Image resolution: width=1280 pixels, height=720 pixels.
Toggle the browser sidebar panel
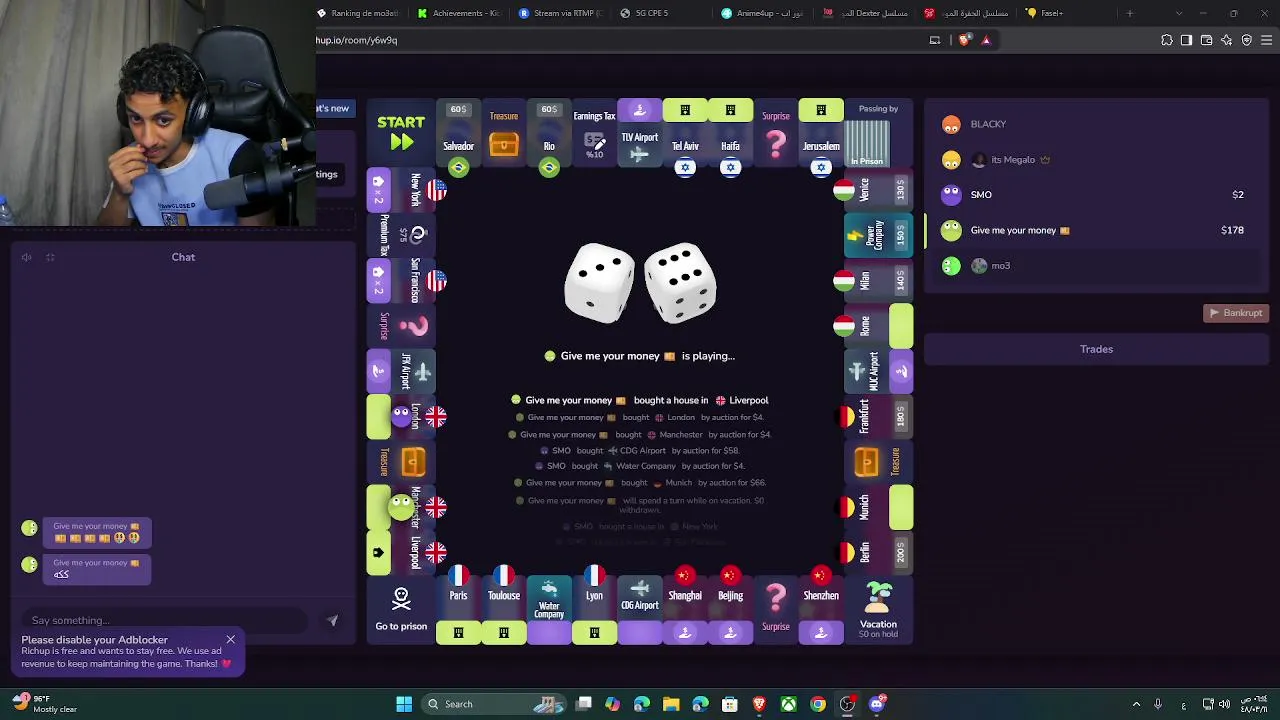click(x=1187, y=40)
